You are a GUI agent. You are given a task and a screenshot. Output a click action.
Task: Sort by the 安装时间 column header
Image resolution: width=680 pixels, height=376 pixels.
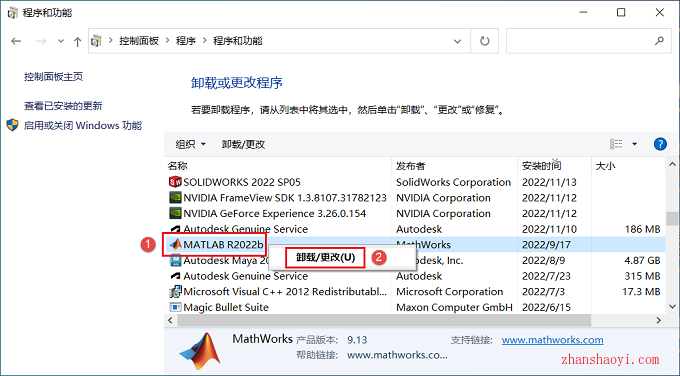pos(554,166)
